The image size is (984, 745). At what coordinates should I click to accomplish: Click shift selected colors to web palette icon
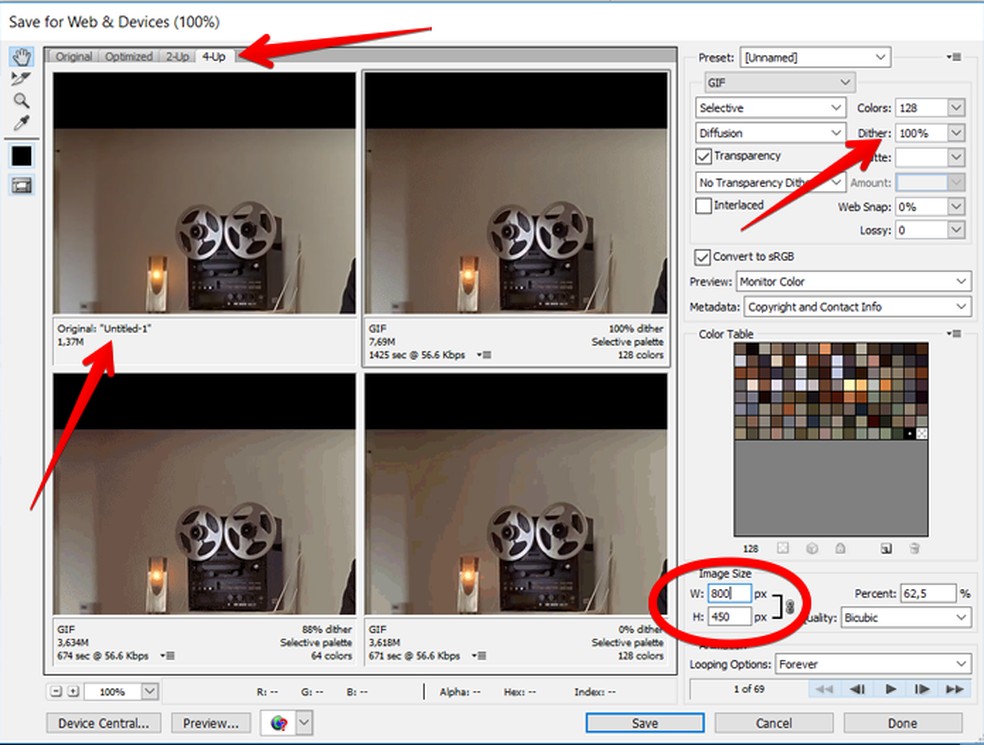click(812, 548)
